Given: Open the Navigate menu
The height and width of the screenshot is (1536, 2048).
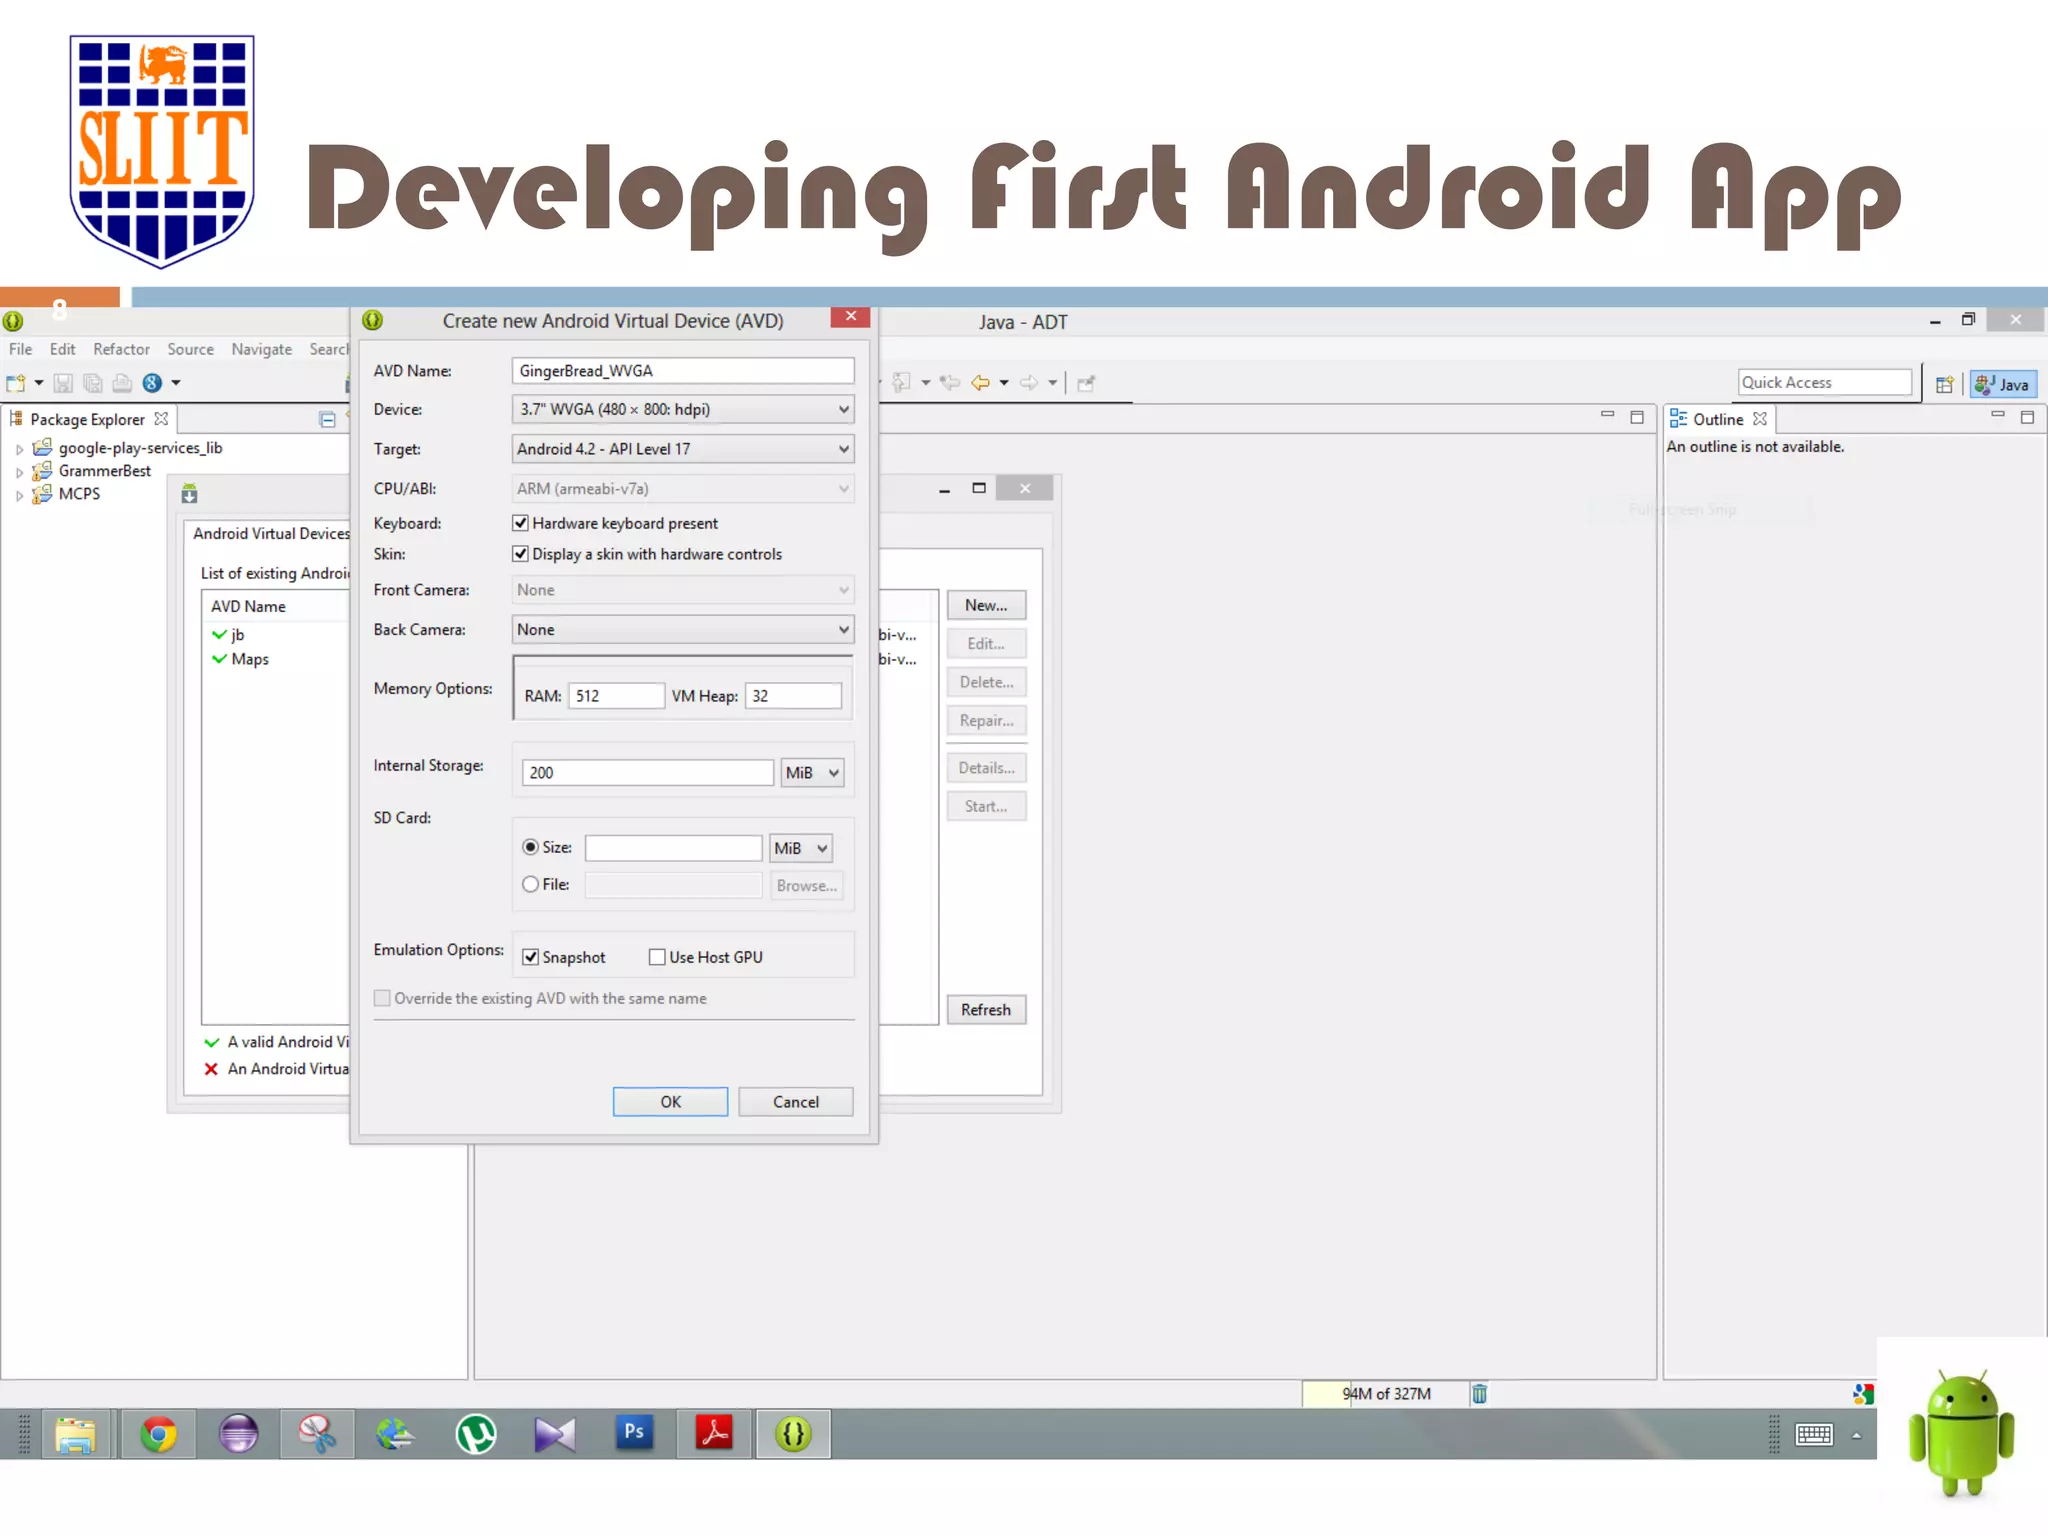Looking at the screenshot, I should (261, 349).
